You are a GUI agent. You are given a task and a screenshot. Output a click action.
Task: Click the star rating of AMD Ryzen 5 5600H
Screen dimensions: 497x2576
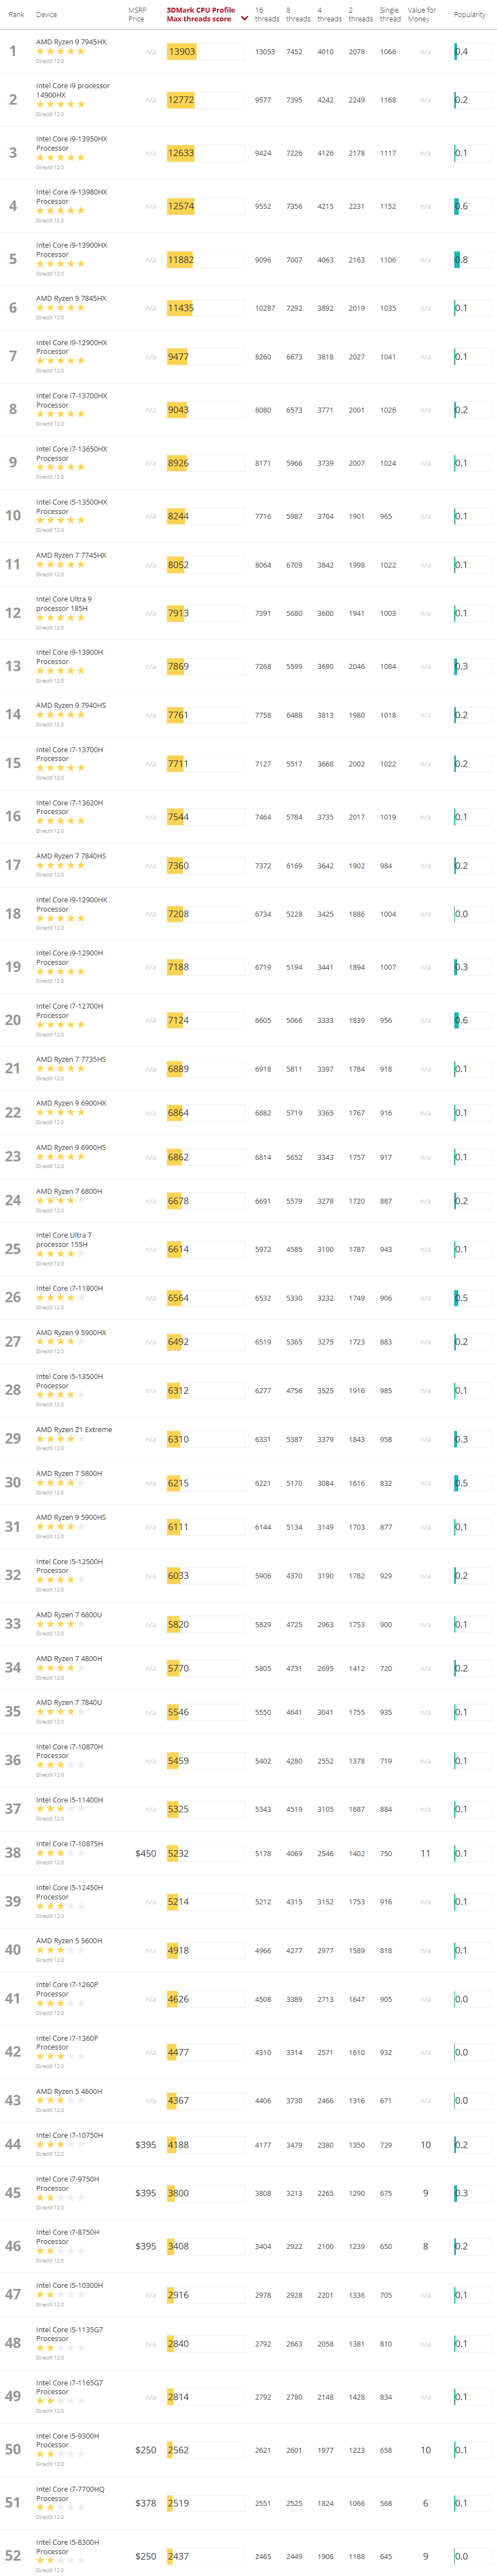(60, 1950)
